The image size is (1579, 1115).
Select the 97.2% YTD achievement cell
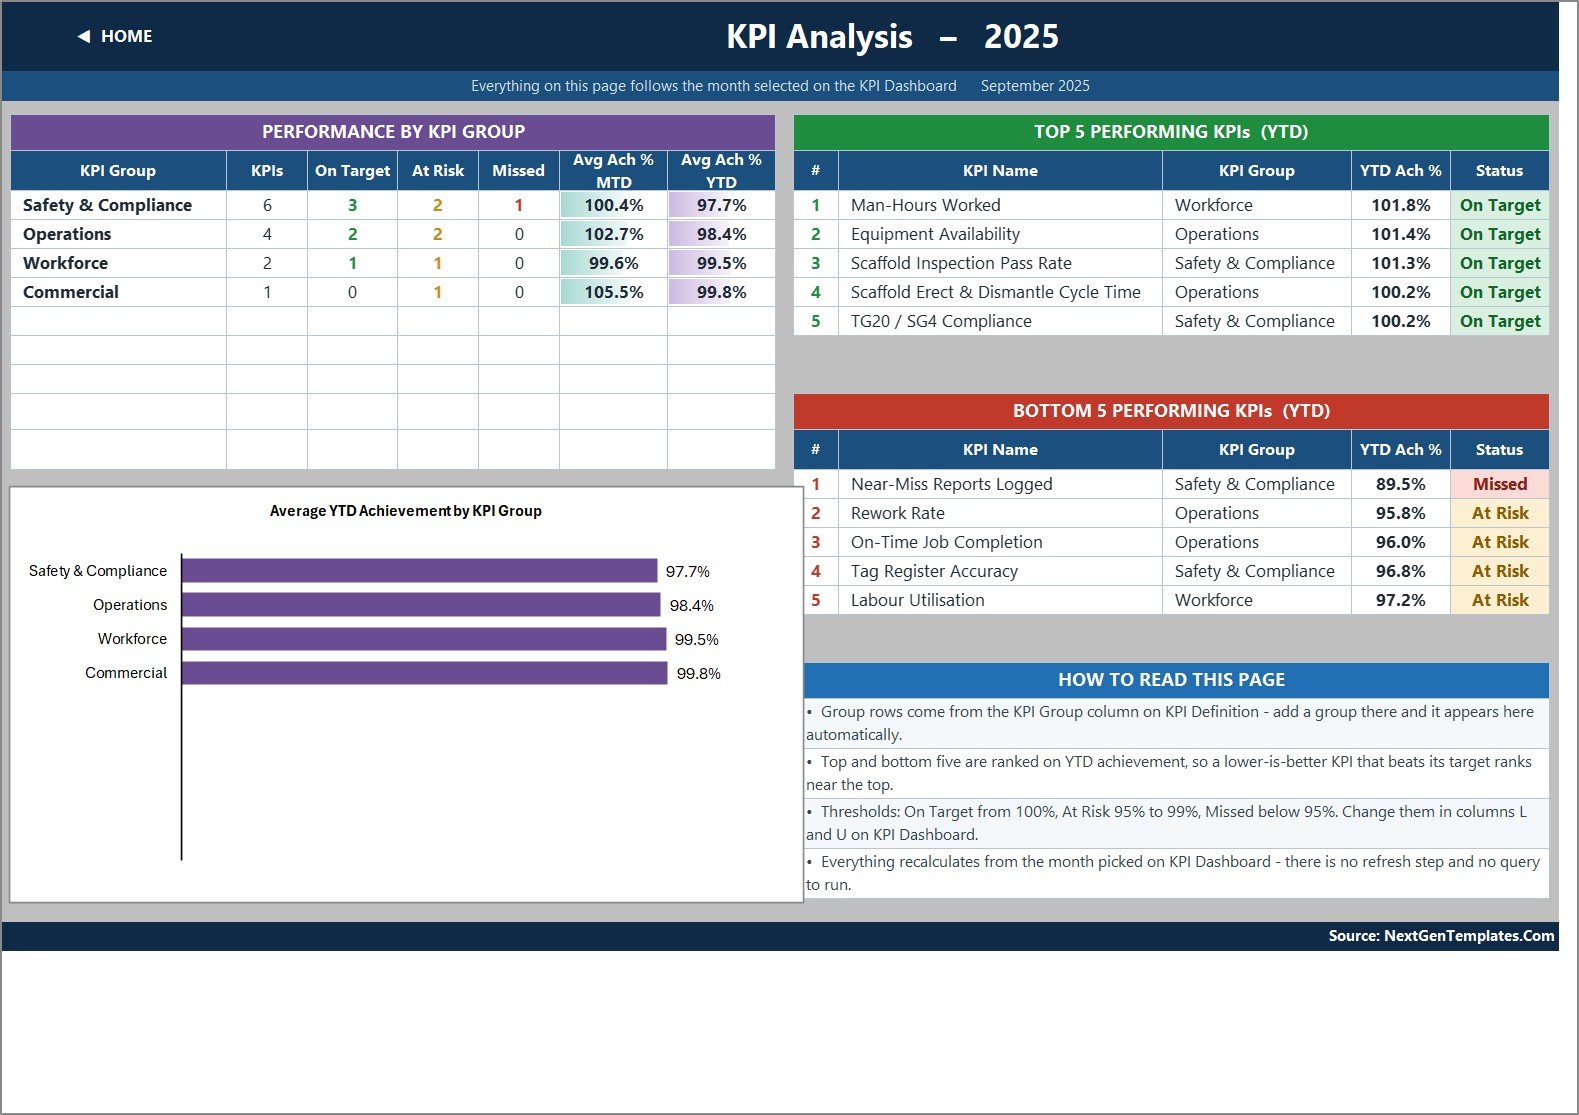coord(1400,600)
